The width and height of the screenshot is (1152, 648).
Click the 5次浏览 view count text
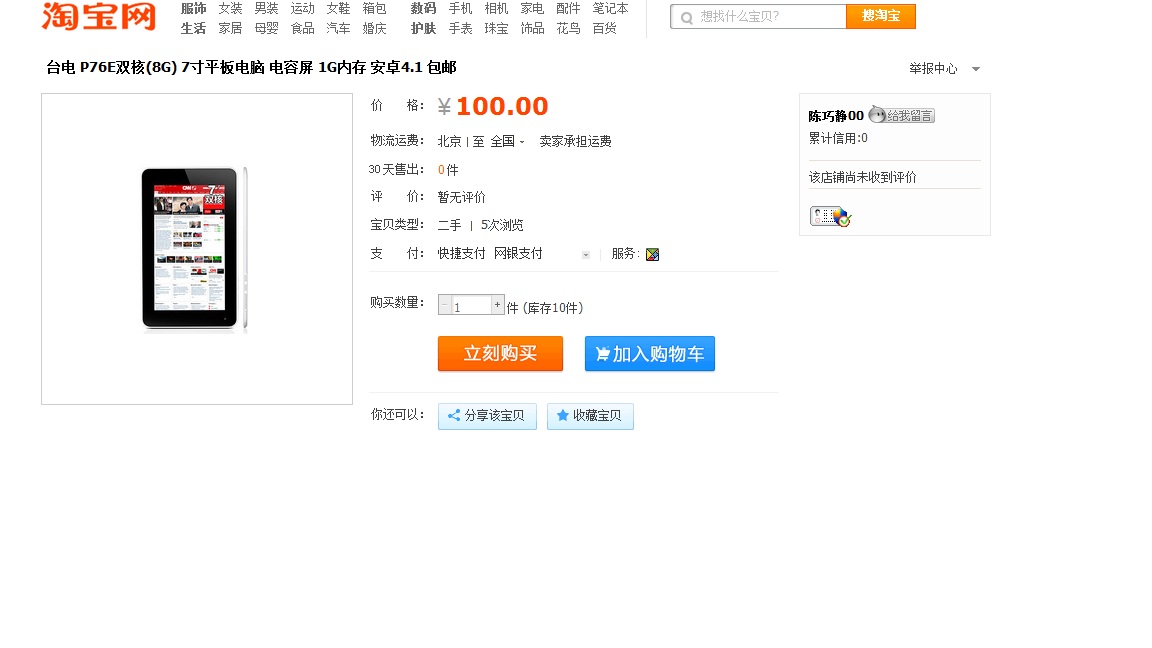click(x=502, y=225)
